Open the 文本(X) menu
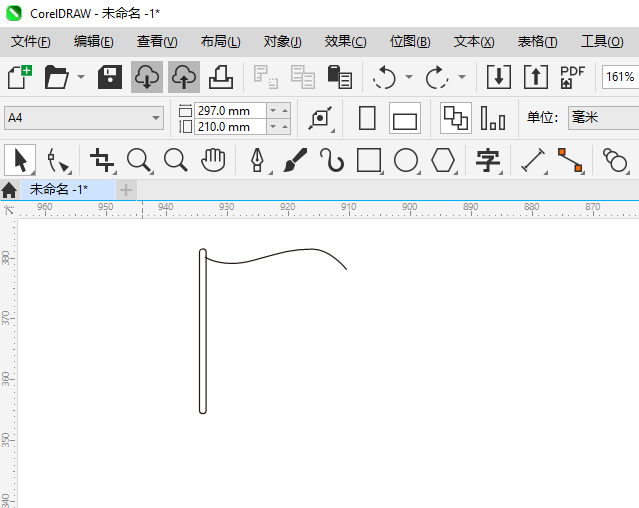The width and height of the screenshot is (639, 508). pos(474,42)
